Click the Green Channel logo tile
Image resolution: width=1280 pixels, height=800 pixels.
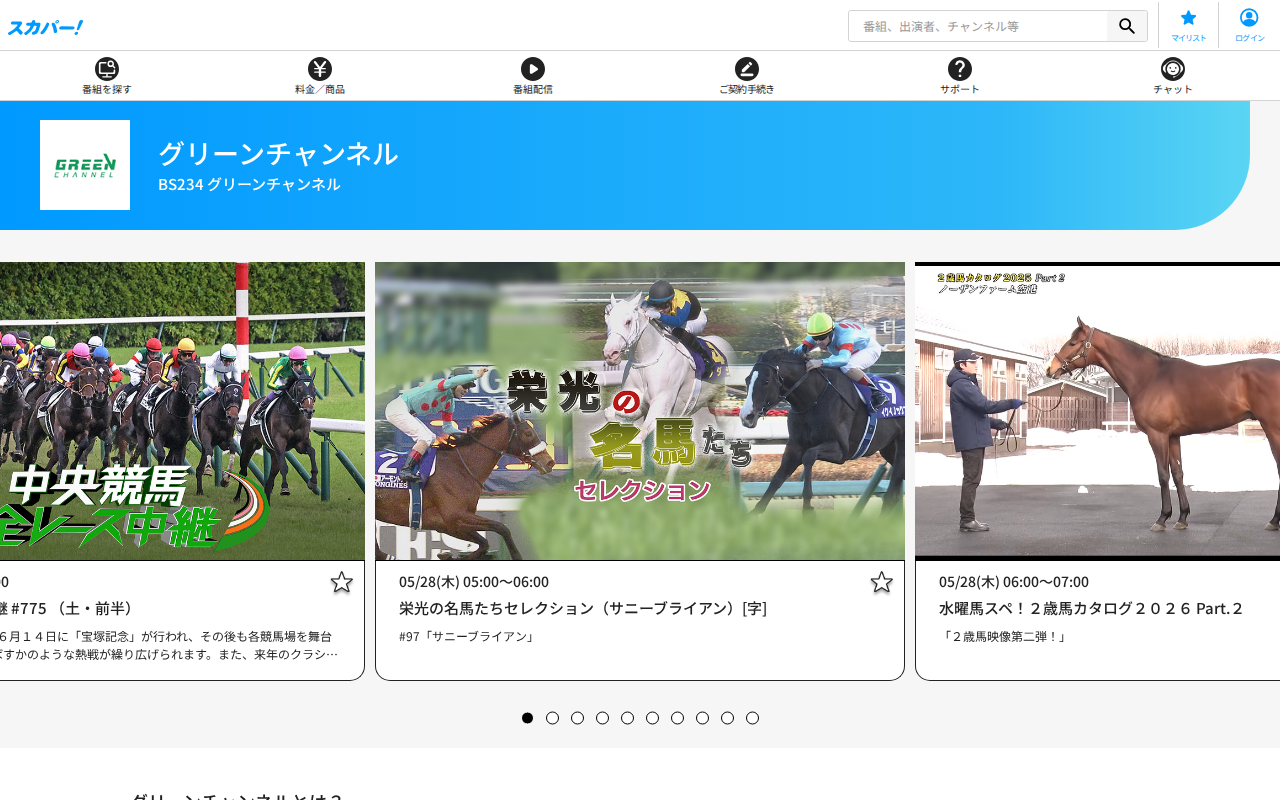tap(85, 165)
